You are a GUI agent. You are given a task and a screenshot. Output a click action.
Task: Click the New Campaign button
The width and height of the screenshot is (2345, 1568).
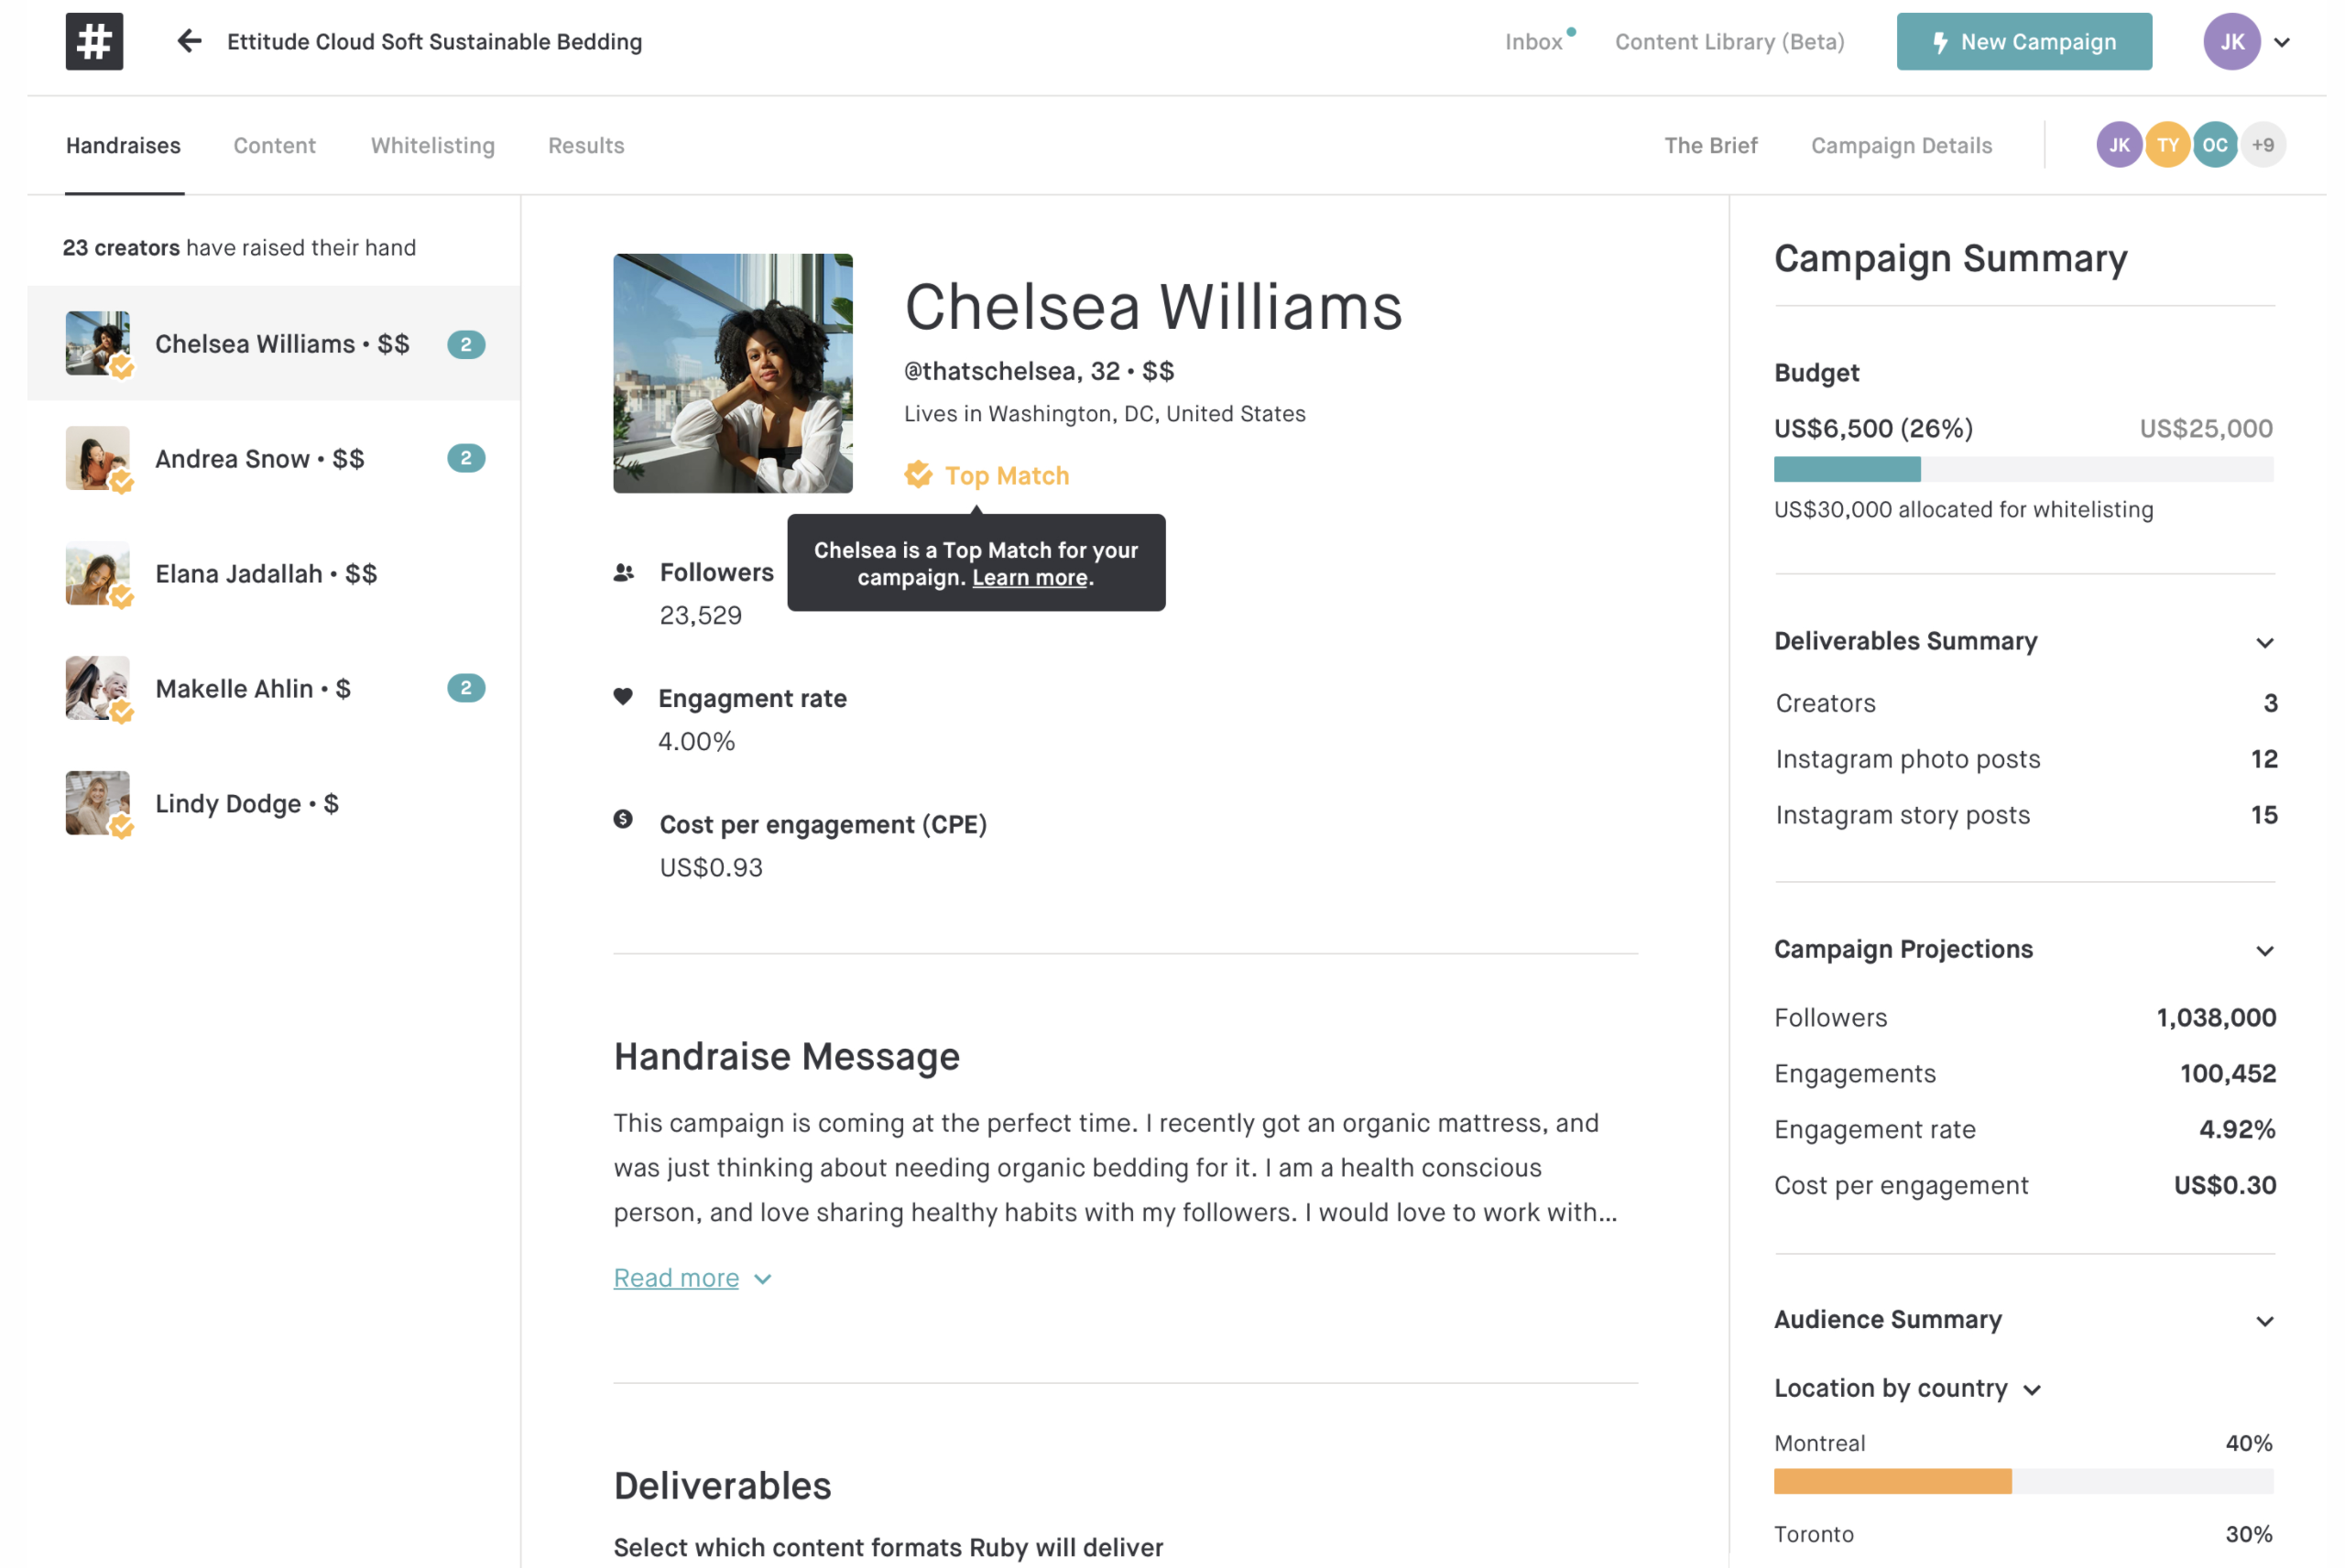click(x=2023, y=42)
